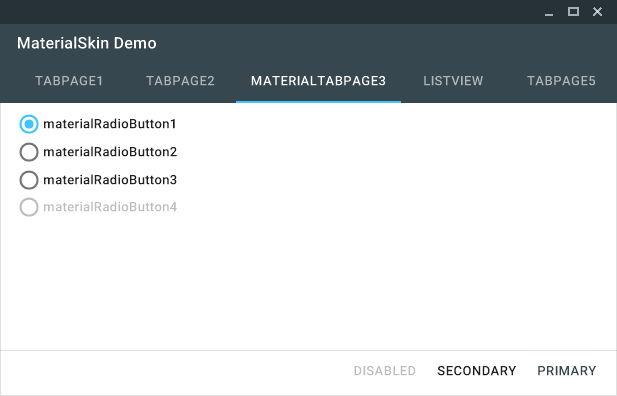Viewport: 617px width, 396px height.
Task: Click the greyed materialRadioButton4 label
Action: coord(110,207)
